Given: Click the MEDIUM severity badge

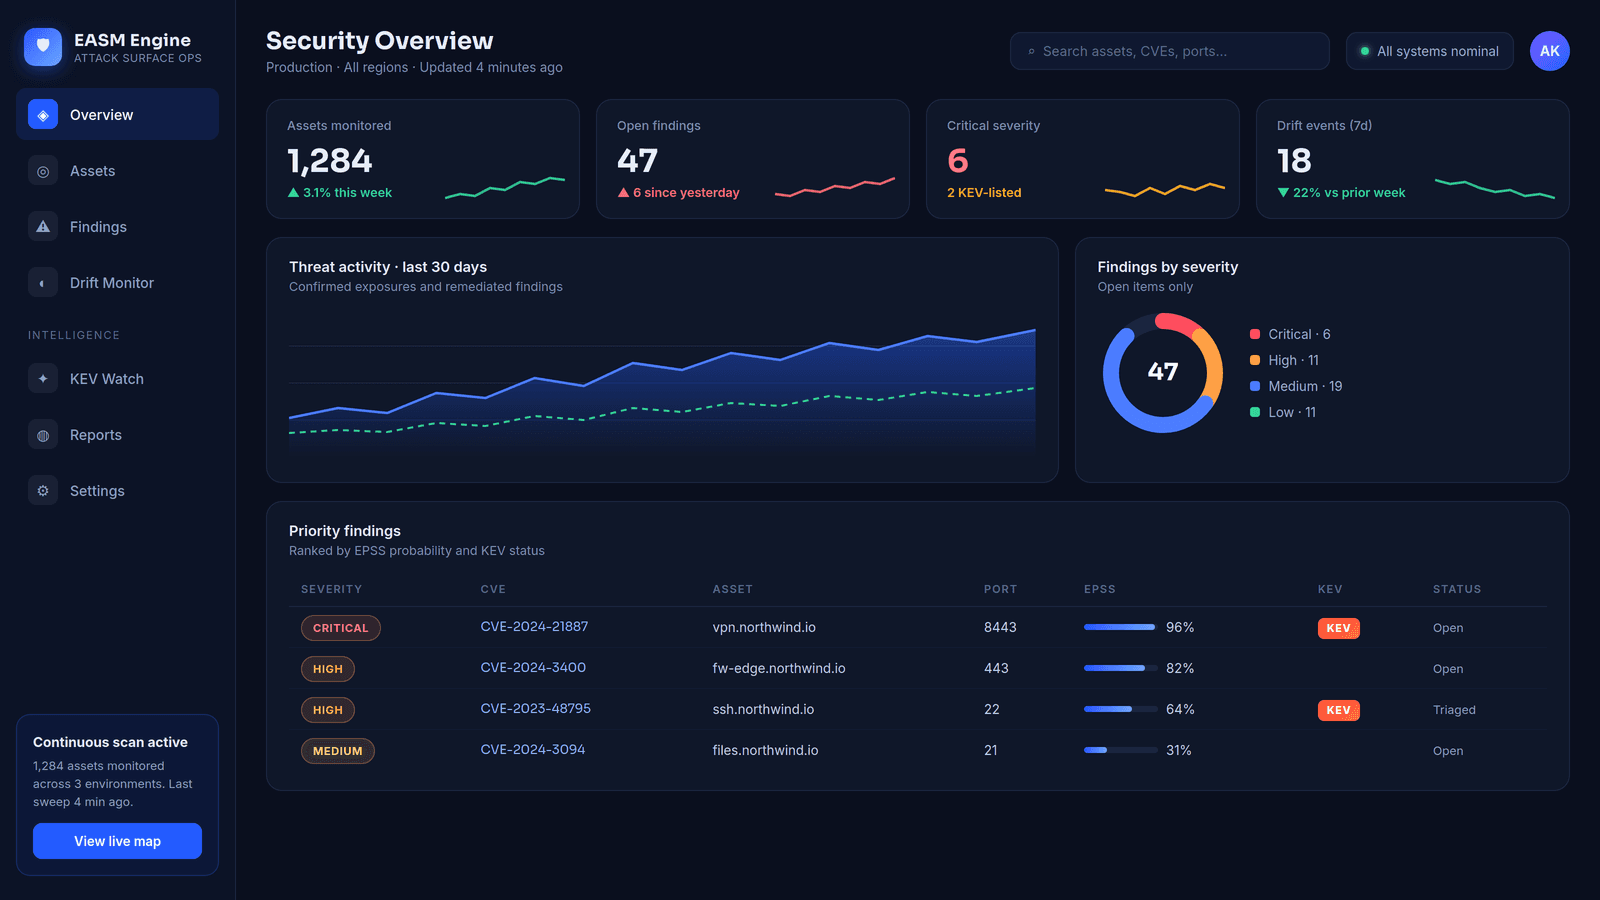Looking at the screenshot, I should (x=337, y=751).
